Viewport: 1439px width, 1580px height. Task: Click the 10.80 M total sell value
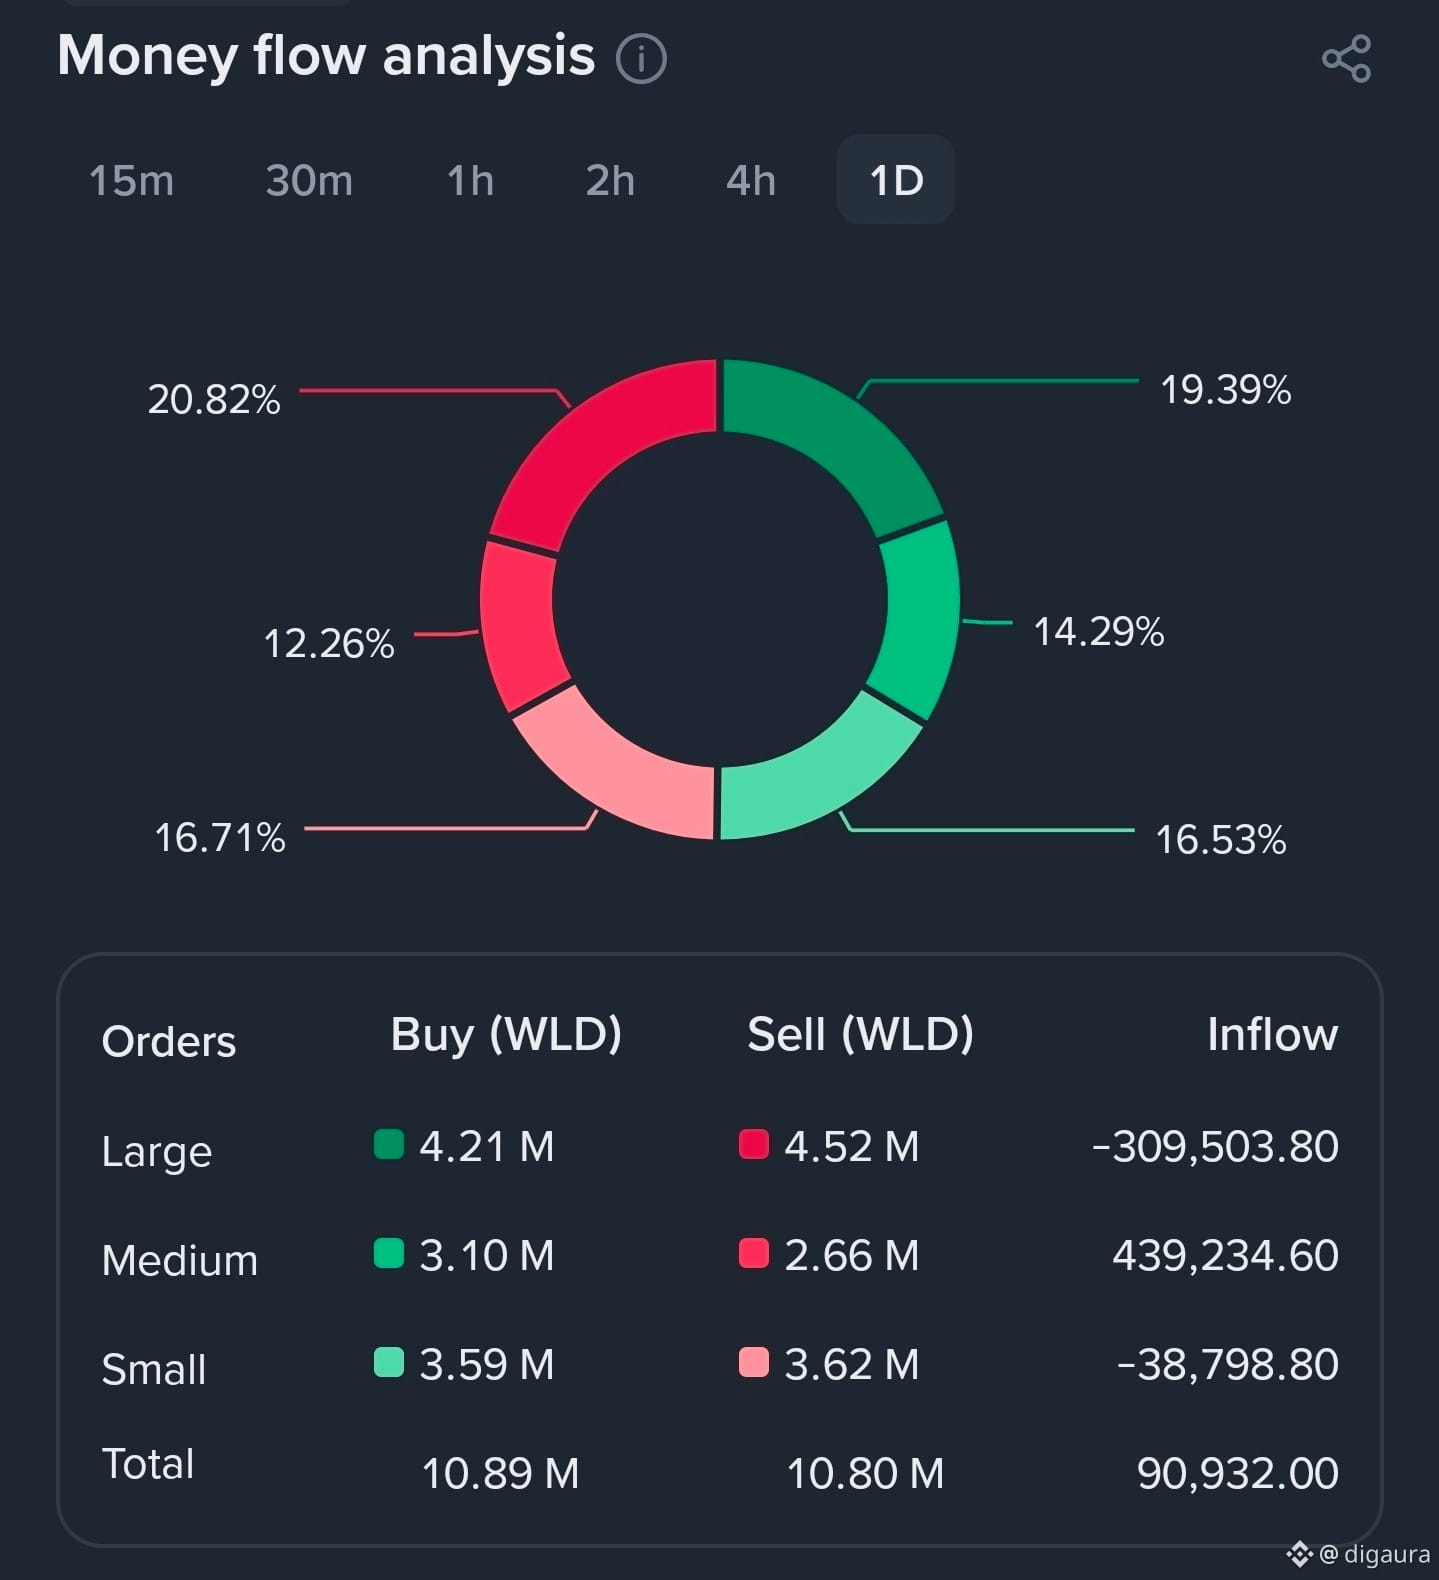tap(865, 1473)
